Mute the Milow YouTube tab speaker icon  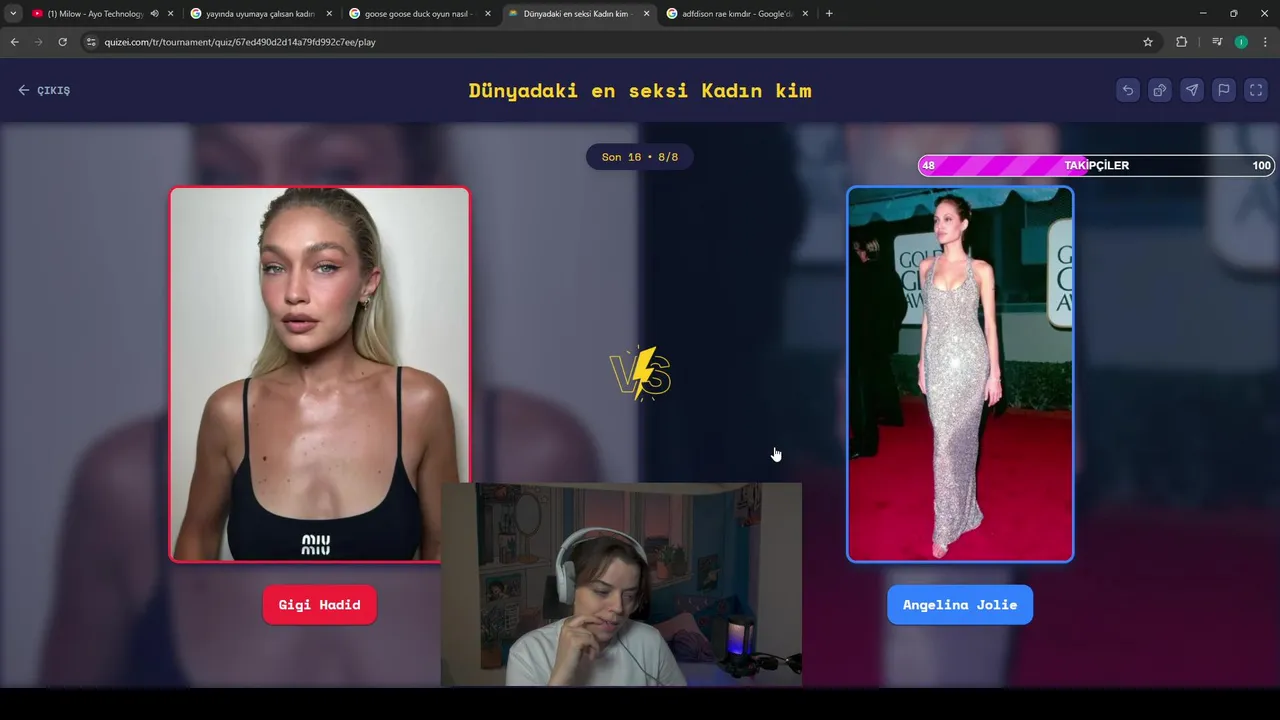point(154,14)
